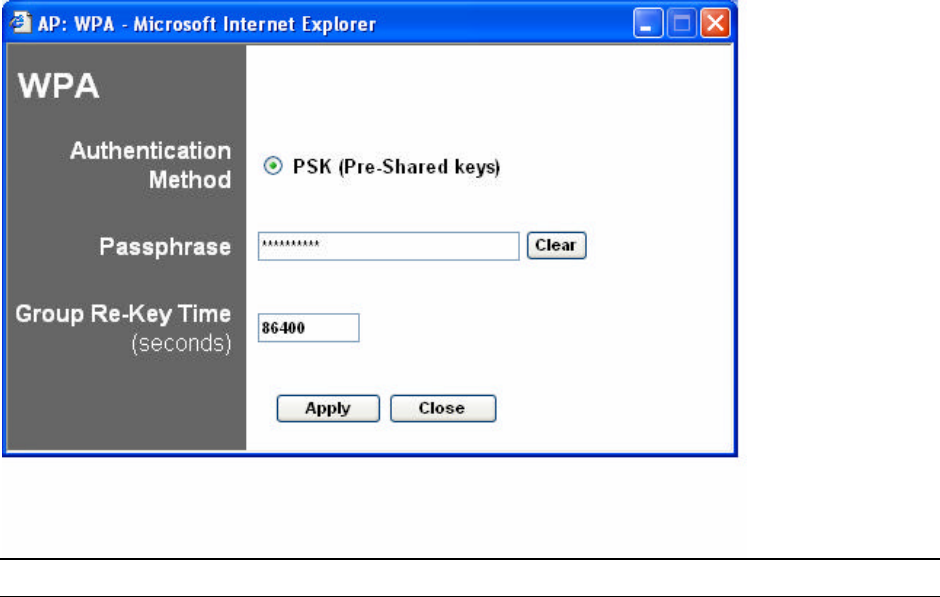Click inside the Passphrase input field
Screen dimensions: 940x597
tap(388, 246)
